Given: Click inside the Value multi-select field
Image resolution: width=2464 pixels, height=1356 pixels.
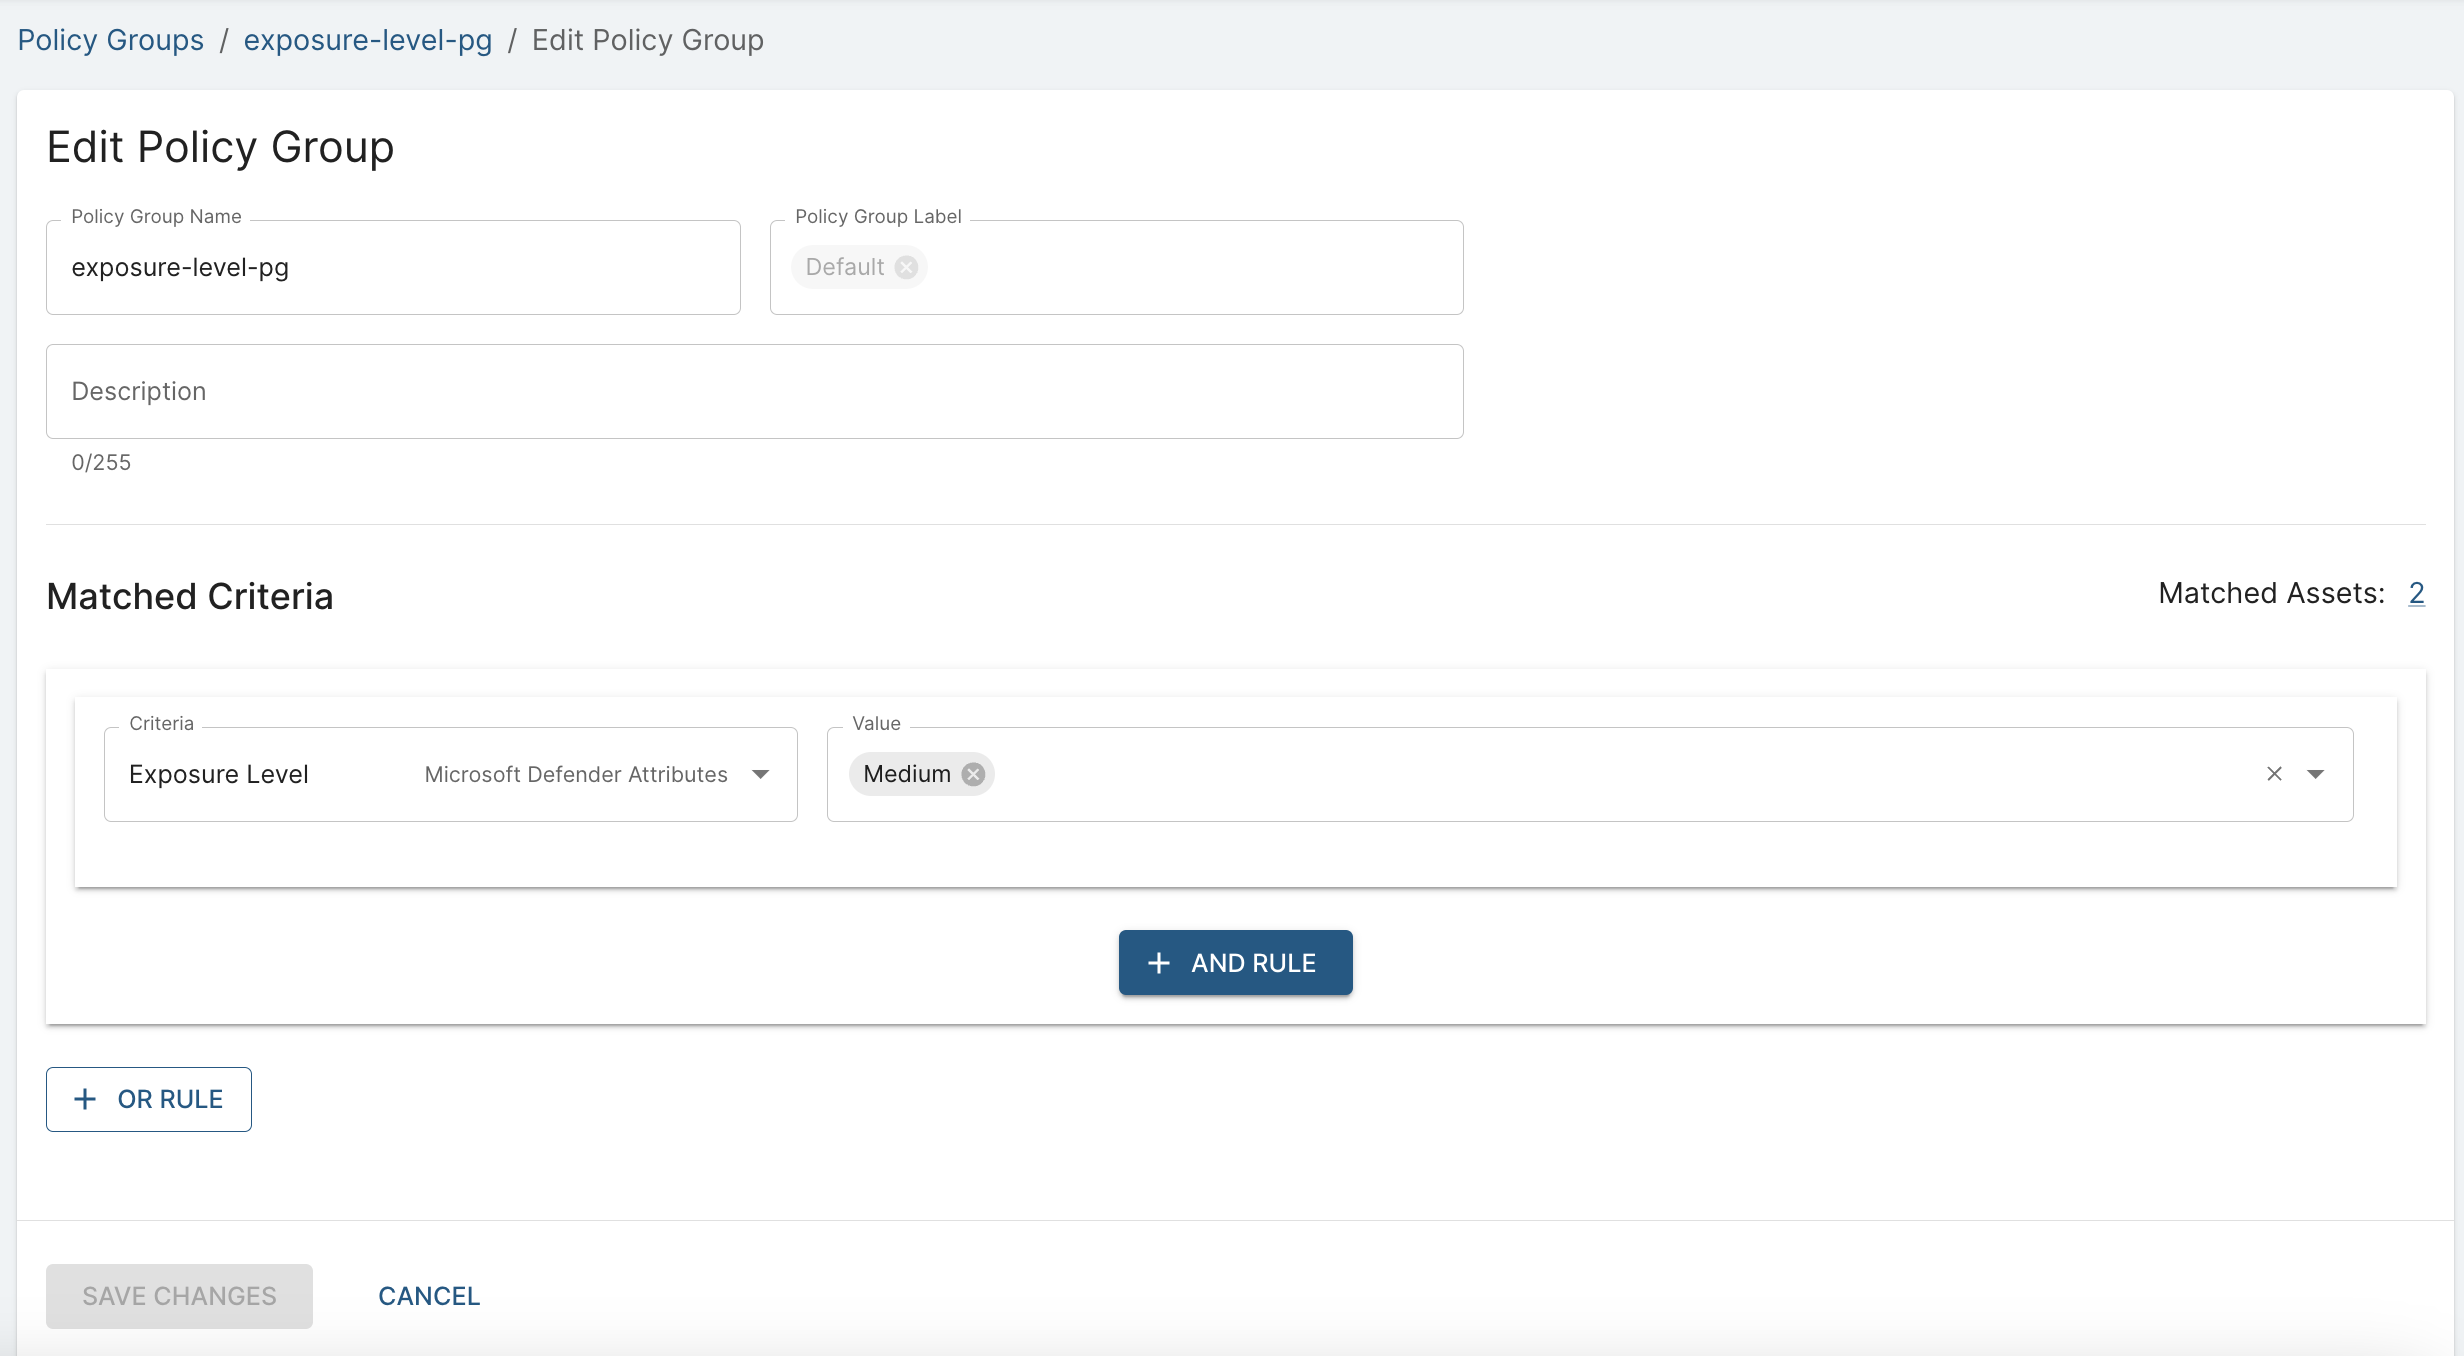Looking at the screenshot, I should (1600, 774).
